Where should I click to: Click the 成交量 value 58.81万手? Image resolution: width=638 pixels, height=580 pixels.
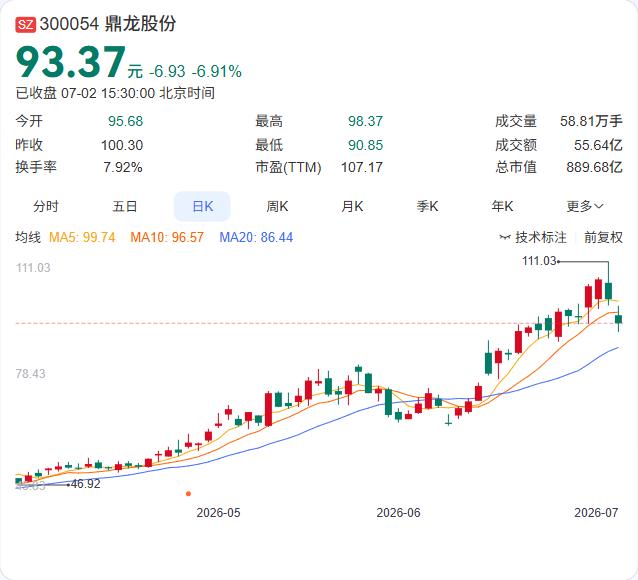coord(591,121)
